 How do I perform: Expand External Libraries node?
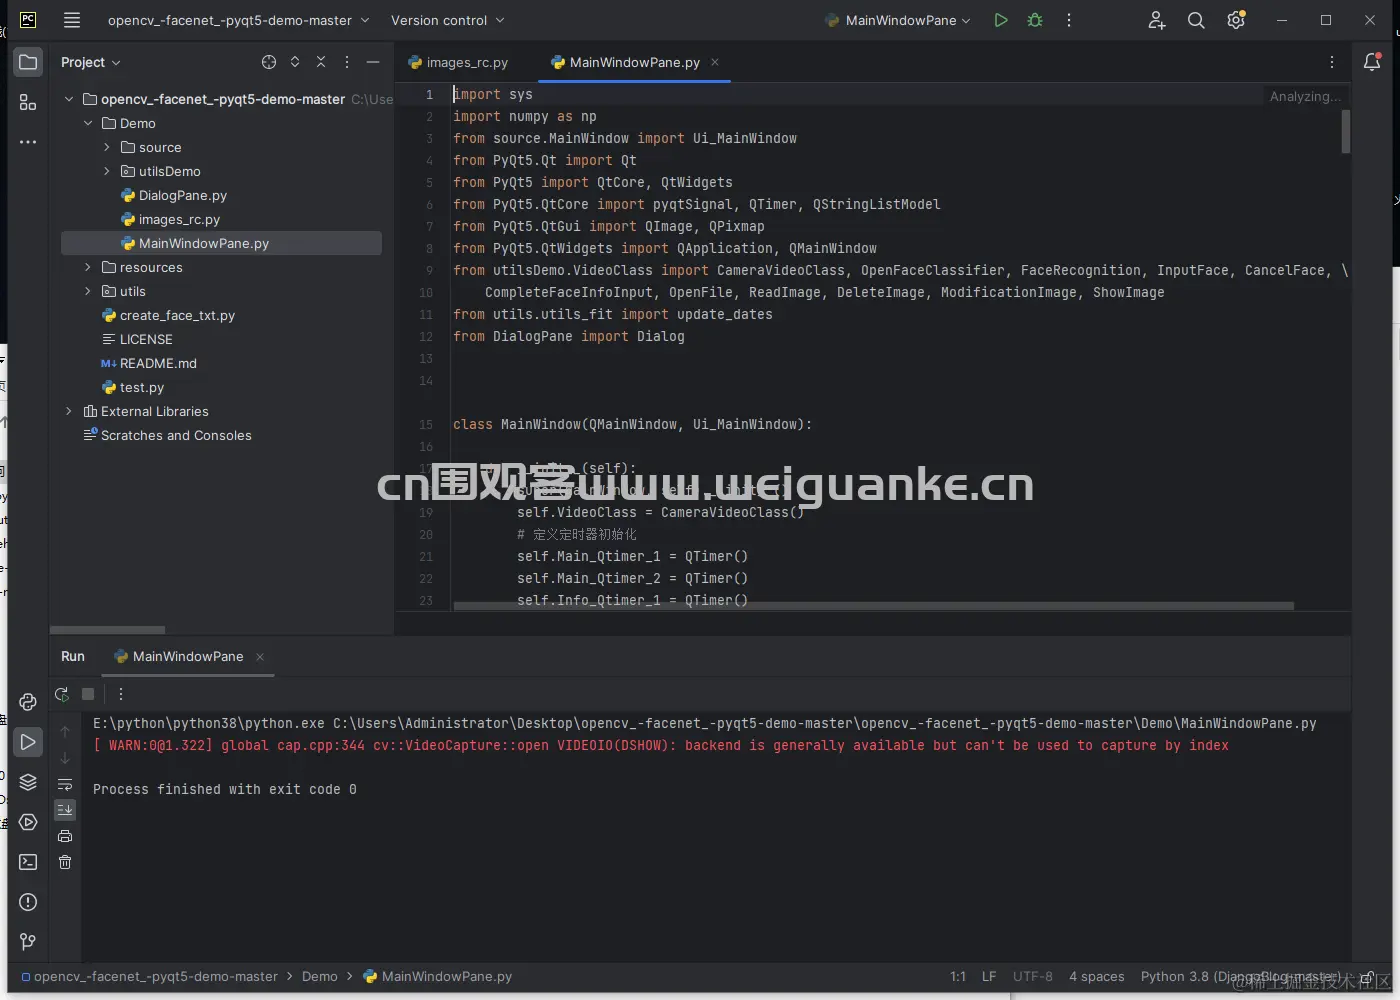tap(69, 411)
